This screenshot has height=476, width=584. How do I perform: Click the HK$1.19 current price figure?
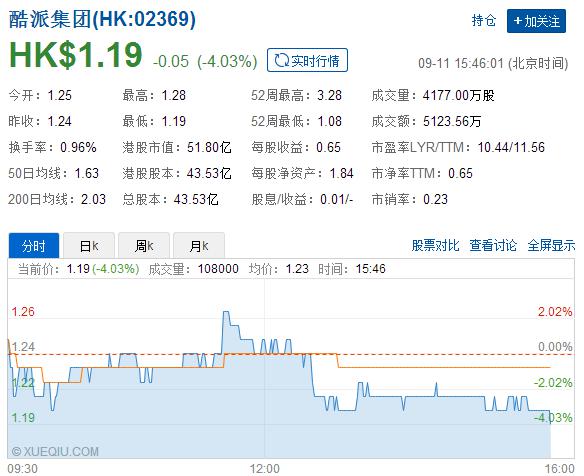point(76,55)
